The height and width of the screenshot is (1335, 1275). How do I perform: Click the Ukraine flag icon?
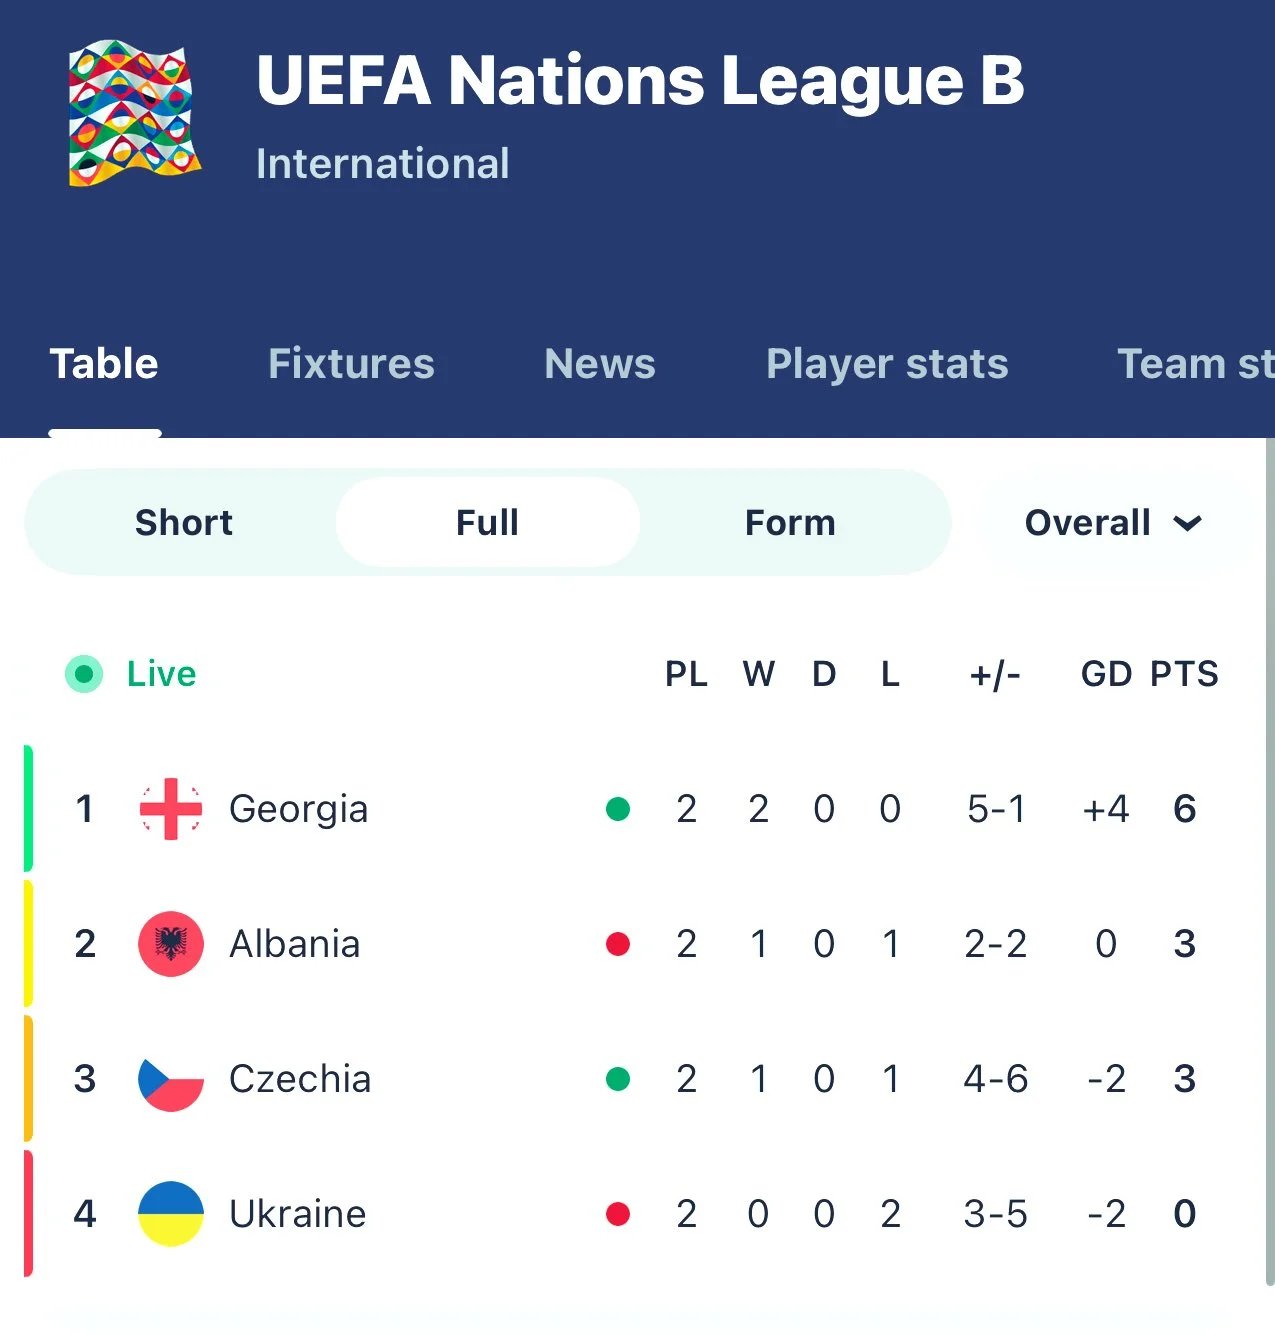[x=171, y=1214]
